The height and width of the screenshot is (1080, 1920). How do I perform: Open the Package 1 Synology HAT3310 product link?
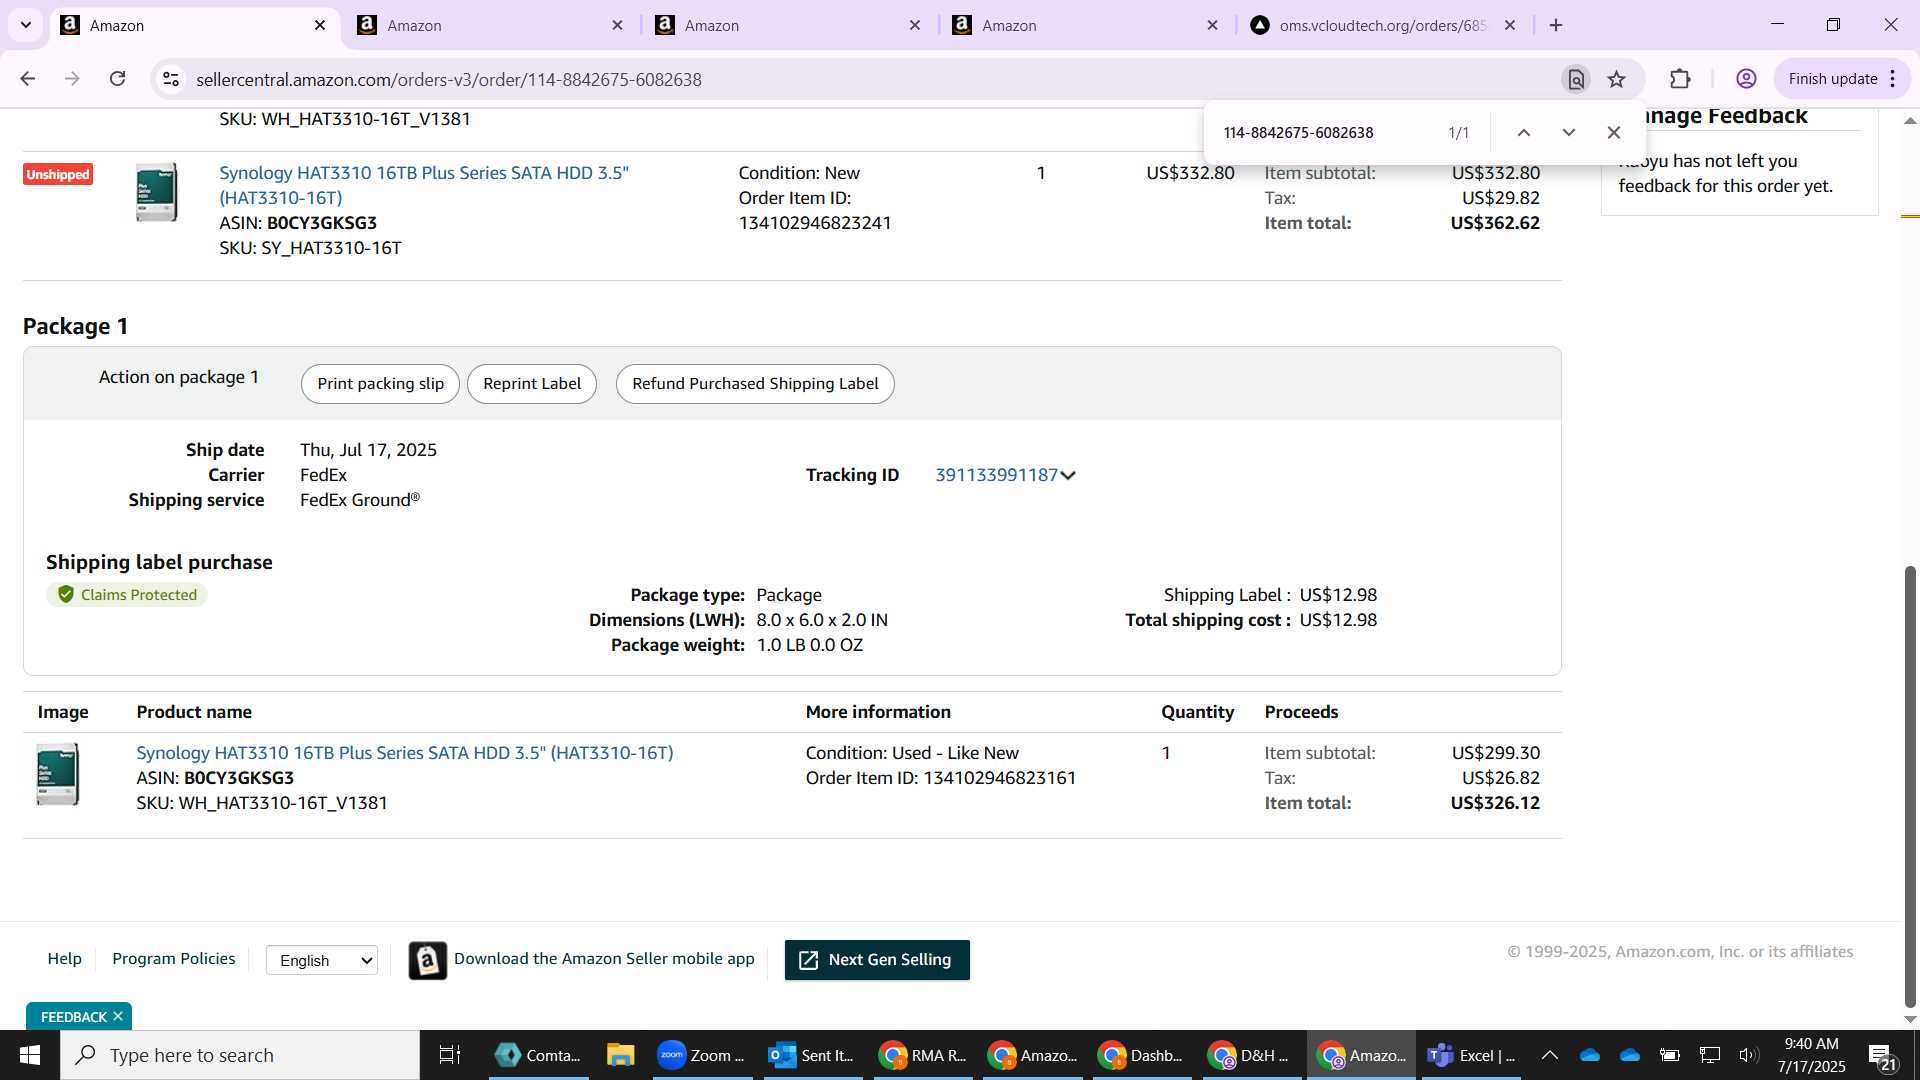point(405,753)
